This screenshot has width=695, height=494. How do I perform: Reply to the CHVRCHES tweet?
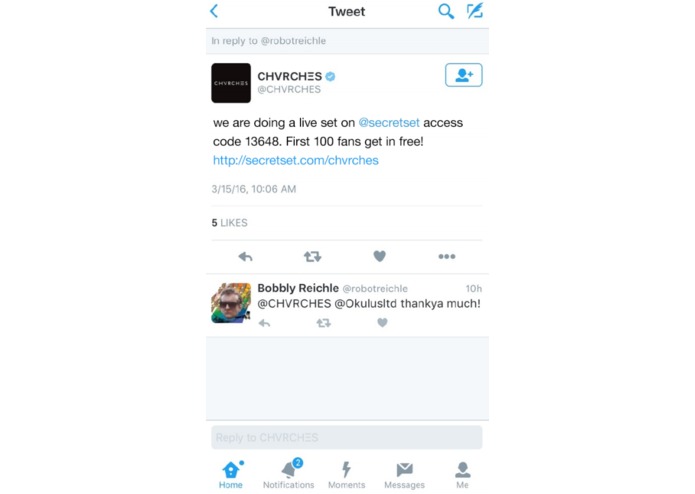(x=245, y=257)
